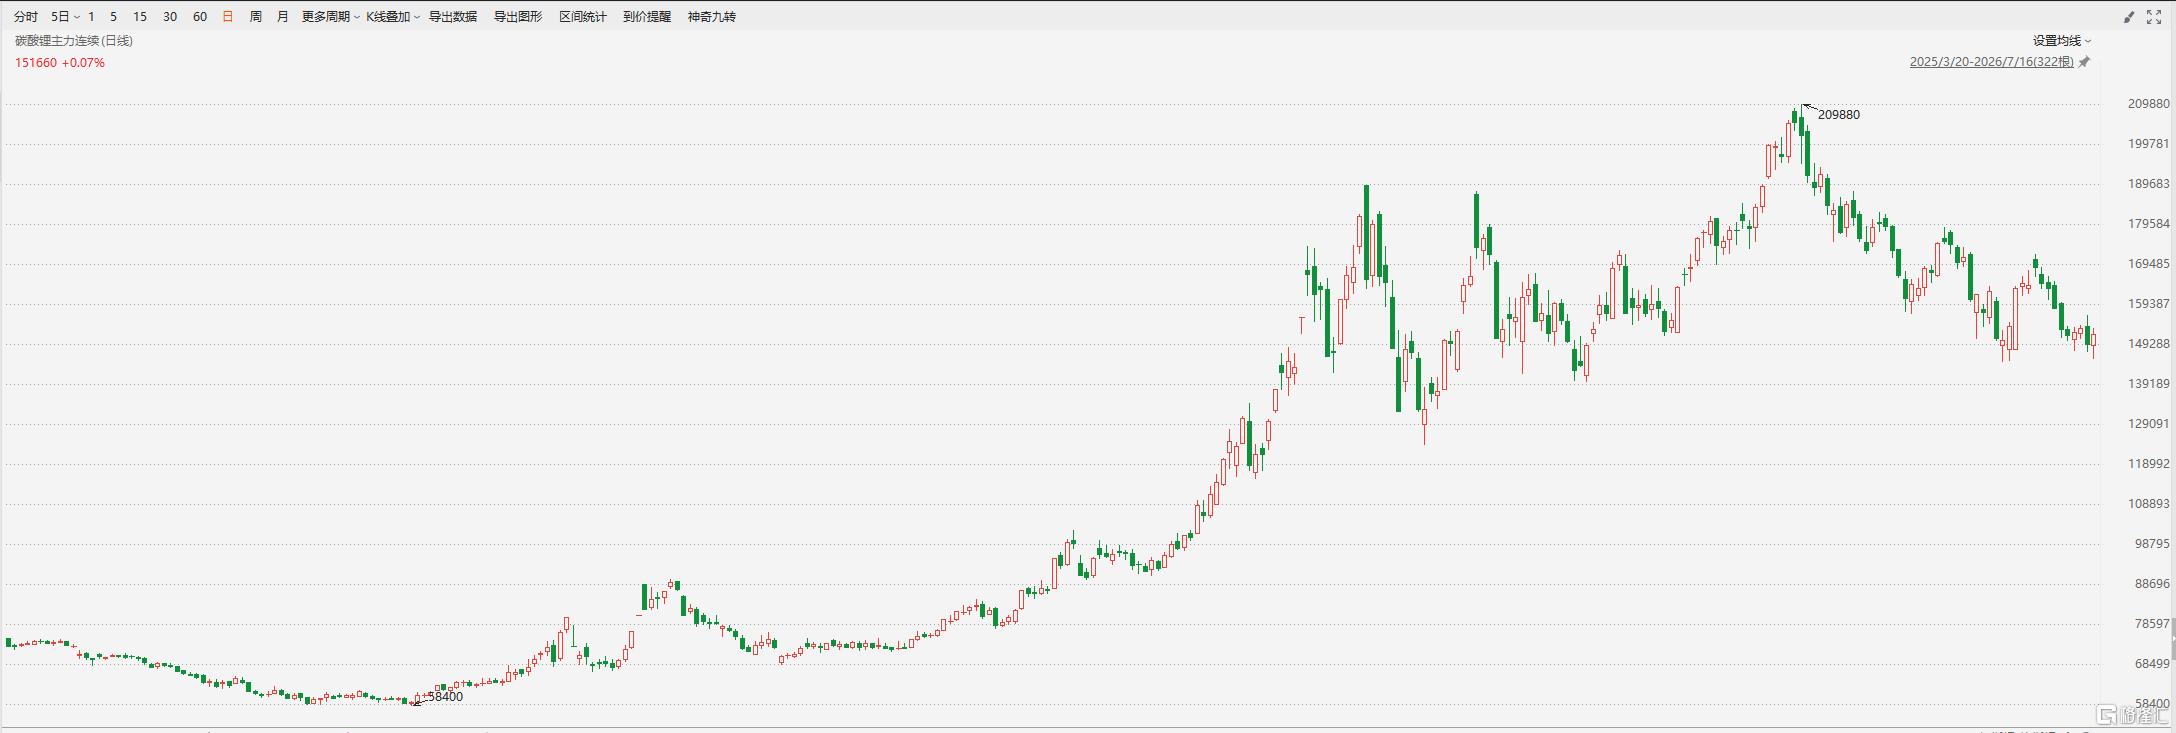
Task: Set a 到价提醒 price alert
Action: click(x=647, y=17)
